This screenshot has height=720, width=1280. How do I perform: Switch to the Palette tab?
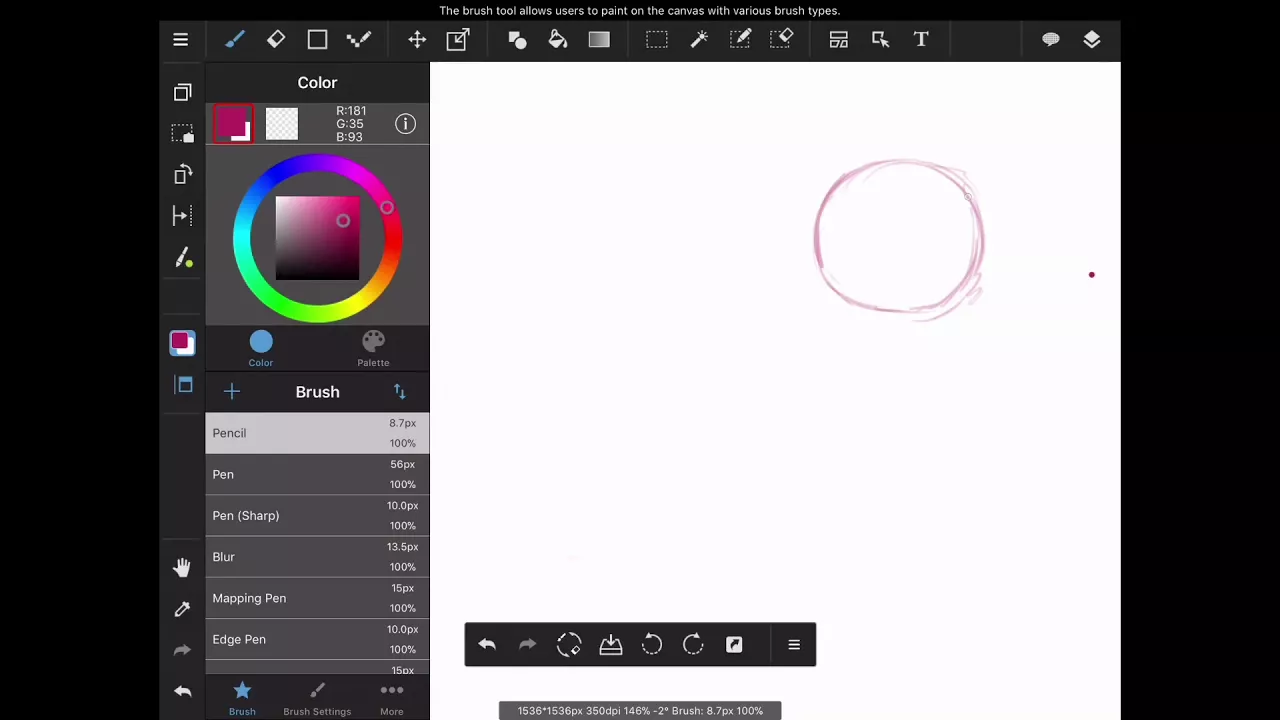pos(373,349)
